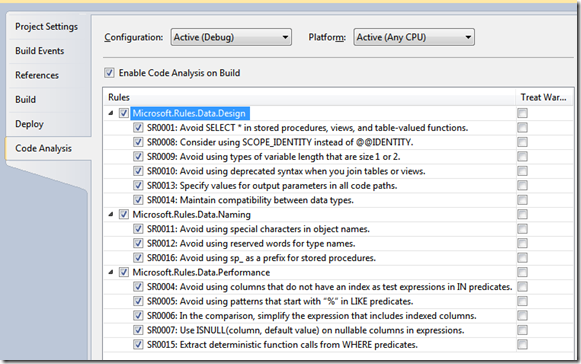581x364 pixels.
Task: Collapse the Microsoft.Rules.Data.Performance group
Action: pyautogui.click(x=110, y=272)
